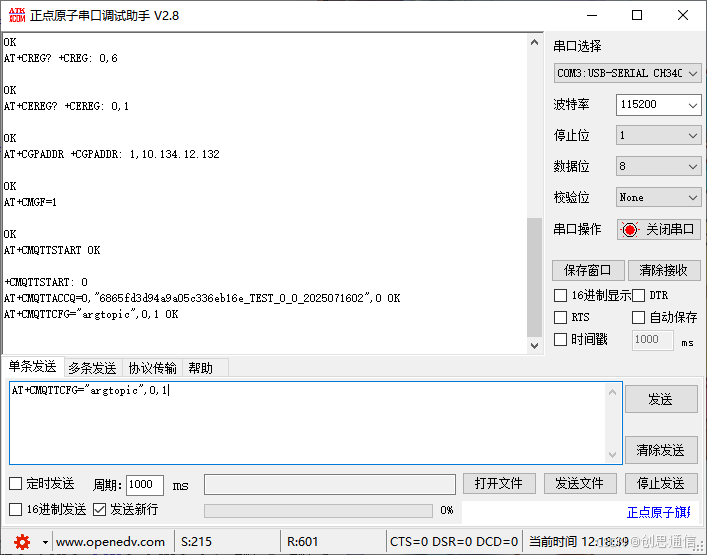Click the CTS=0 DSR=0 DCD=0 status
The image size is (707, 555).
(454, 541)
